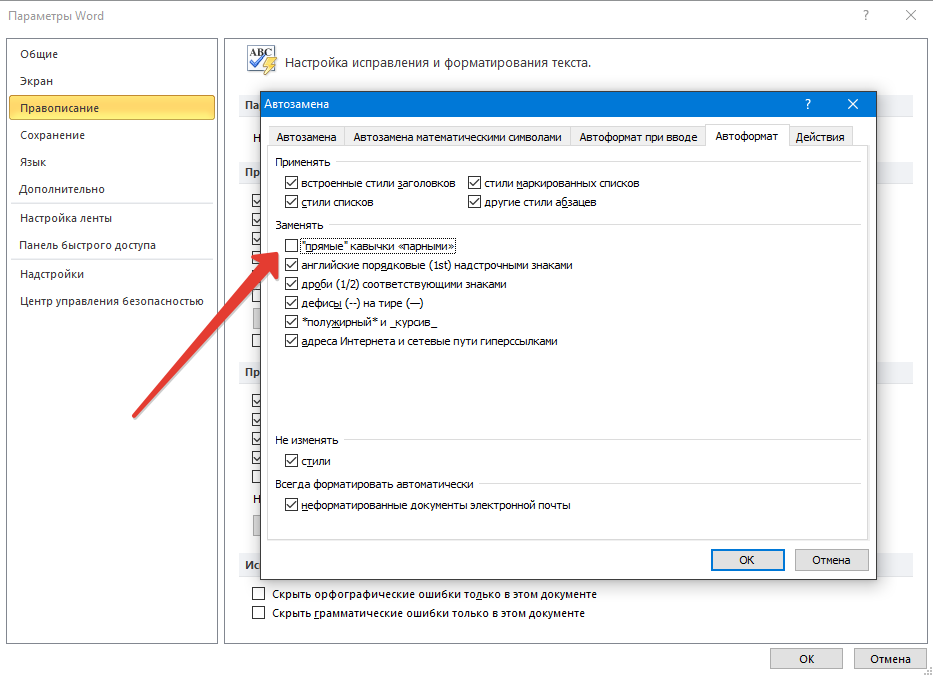933x675 pixels.
Task: Open the Общие options category
Action: tap(112, 54)
